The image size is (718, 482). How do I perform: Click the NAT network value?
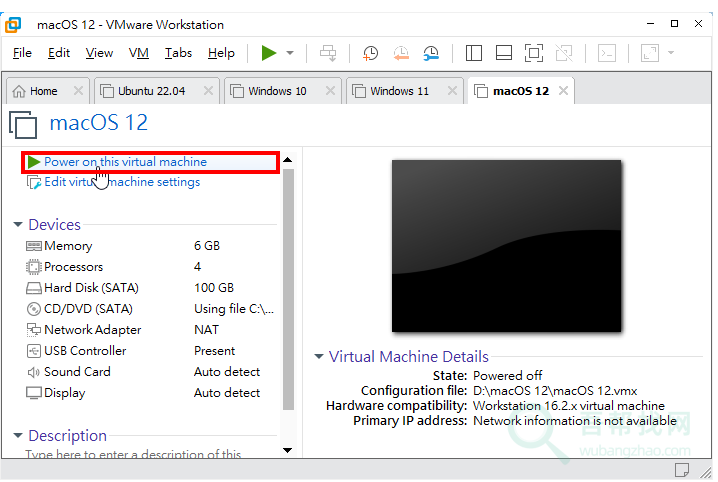(x=206, y=330)
